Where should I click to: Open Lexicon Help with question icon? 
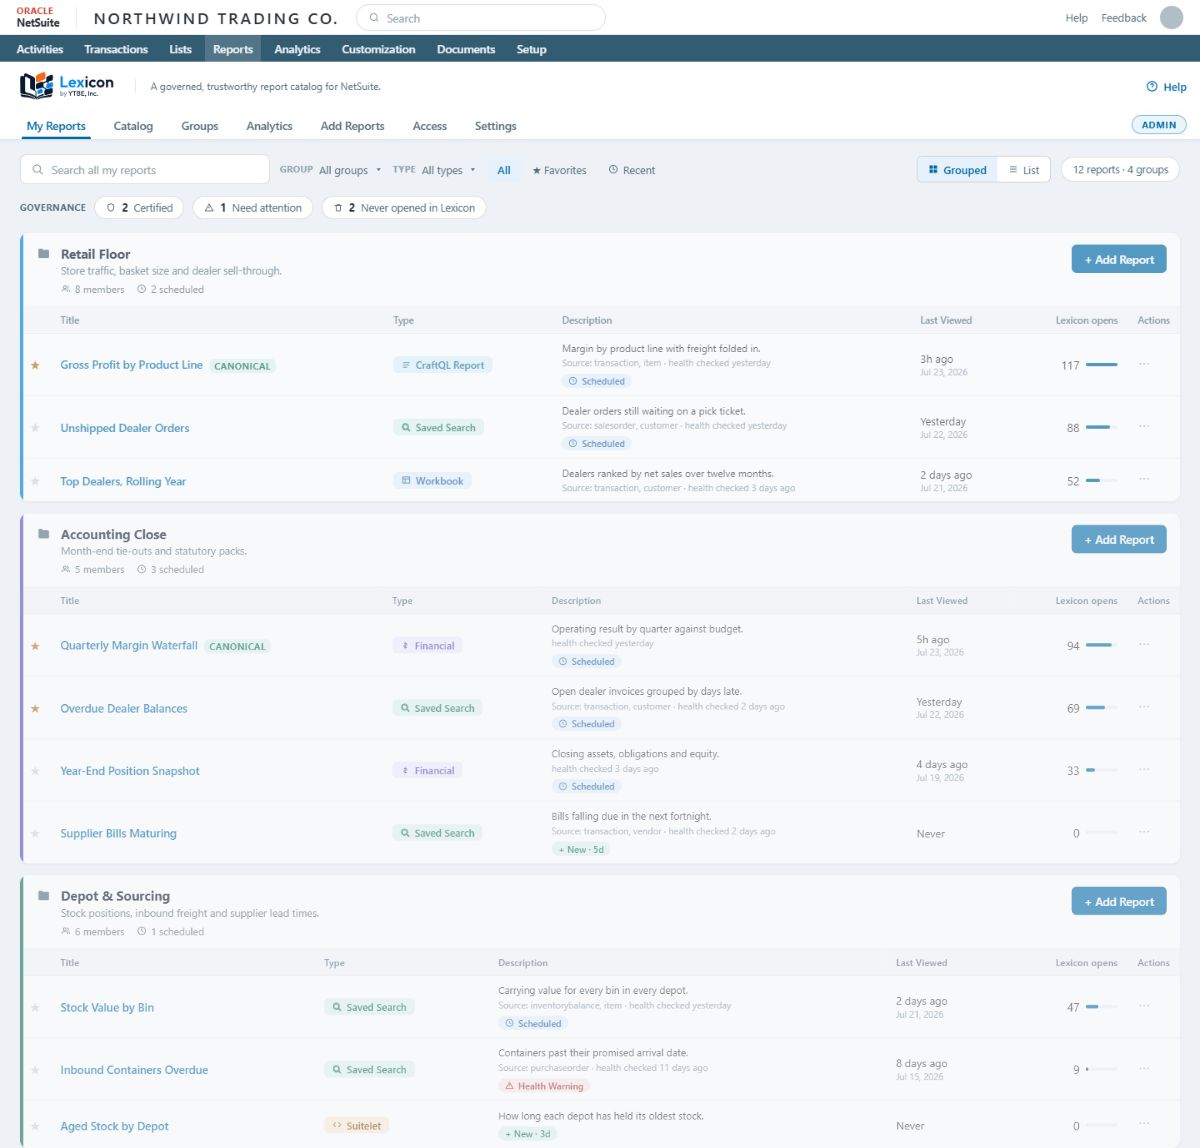coord(1166,87)
